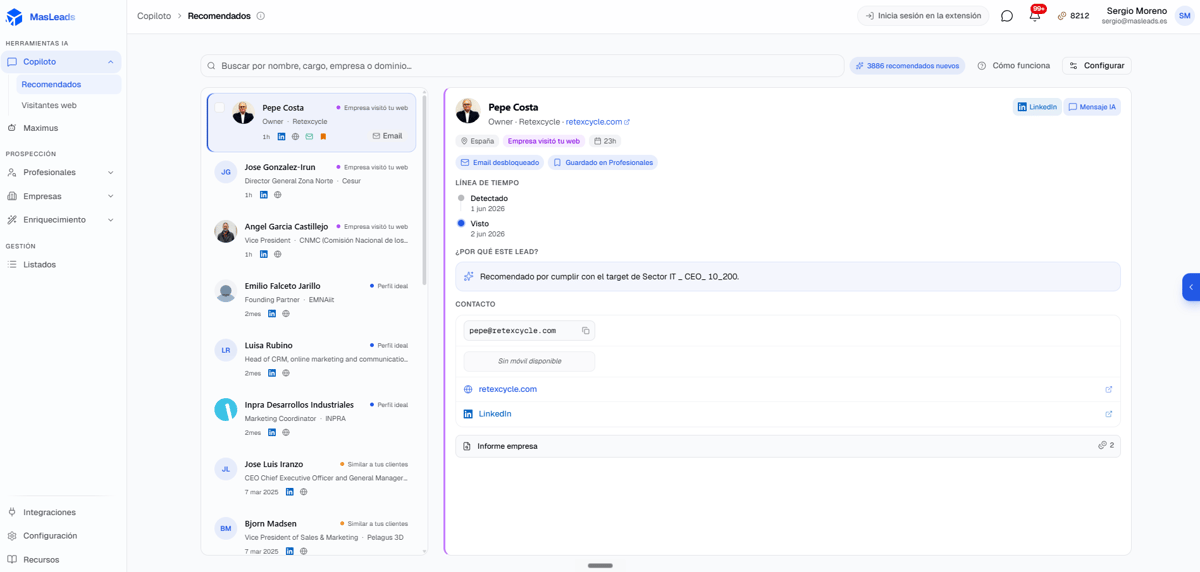
Task: Click Luisa Rubino's globe icon
Action: point(286,373)
